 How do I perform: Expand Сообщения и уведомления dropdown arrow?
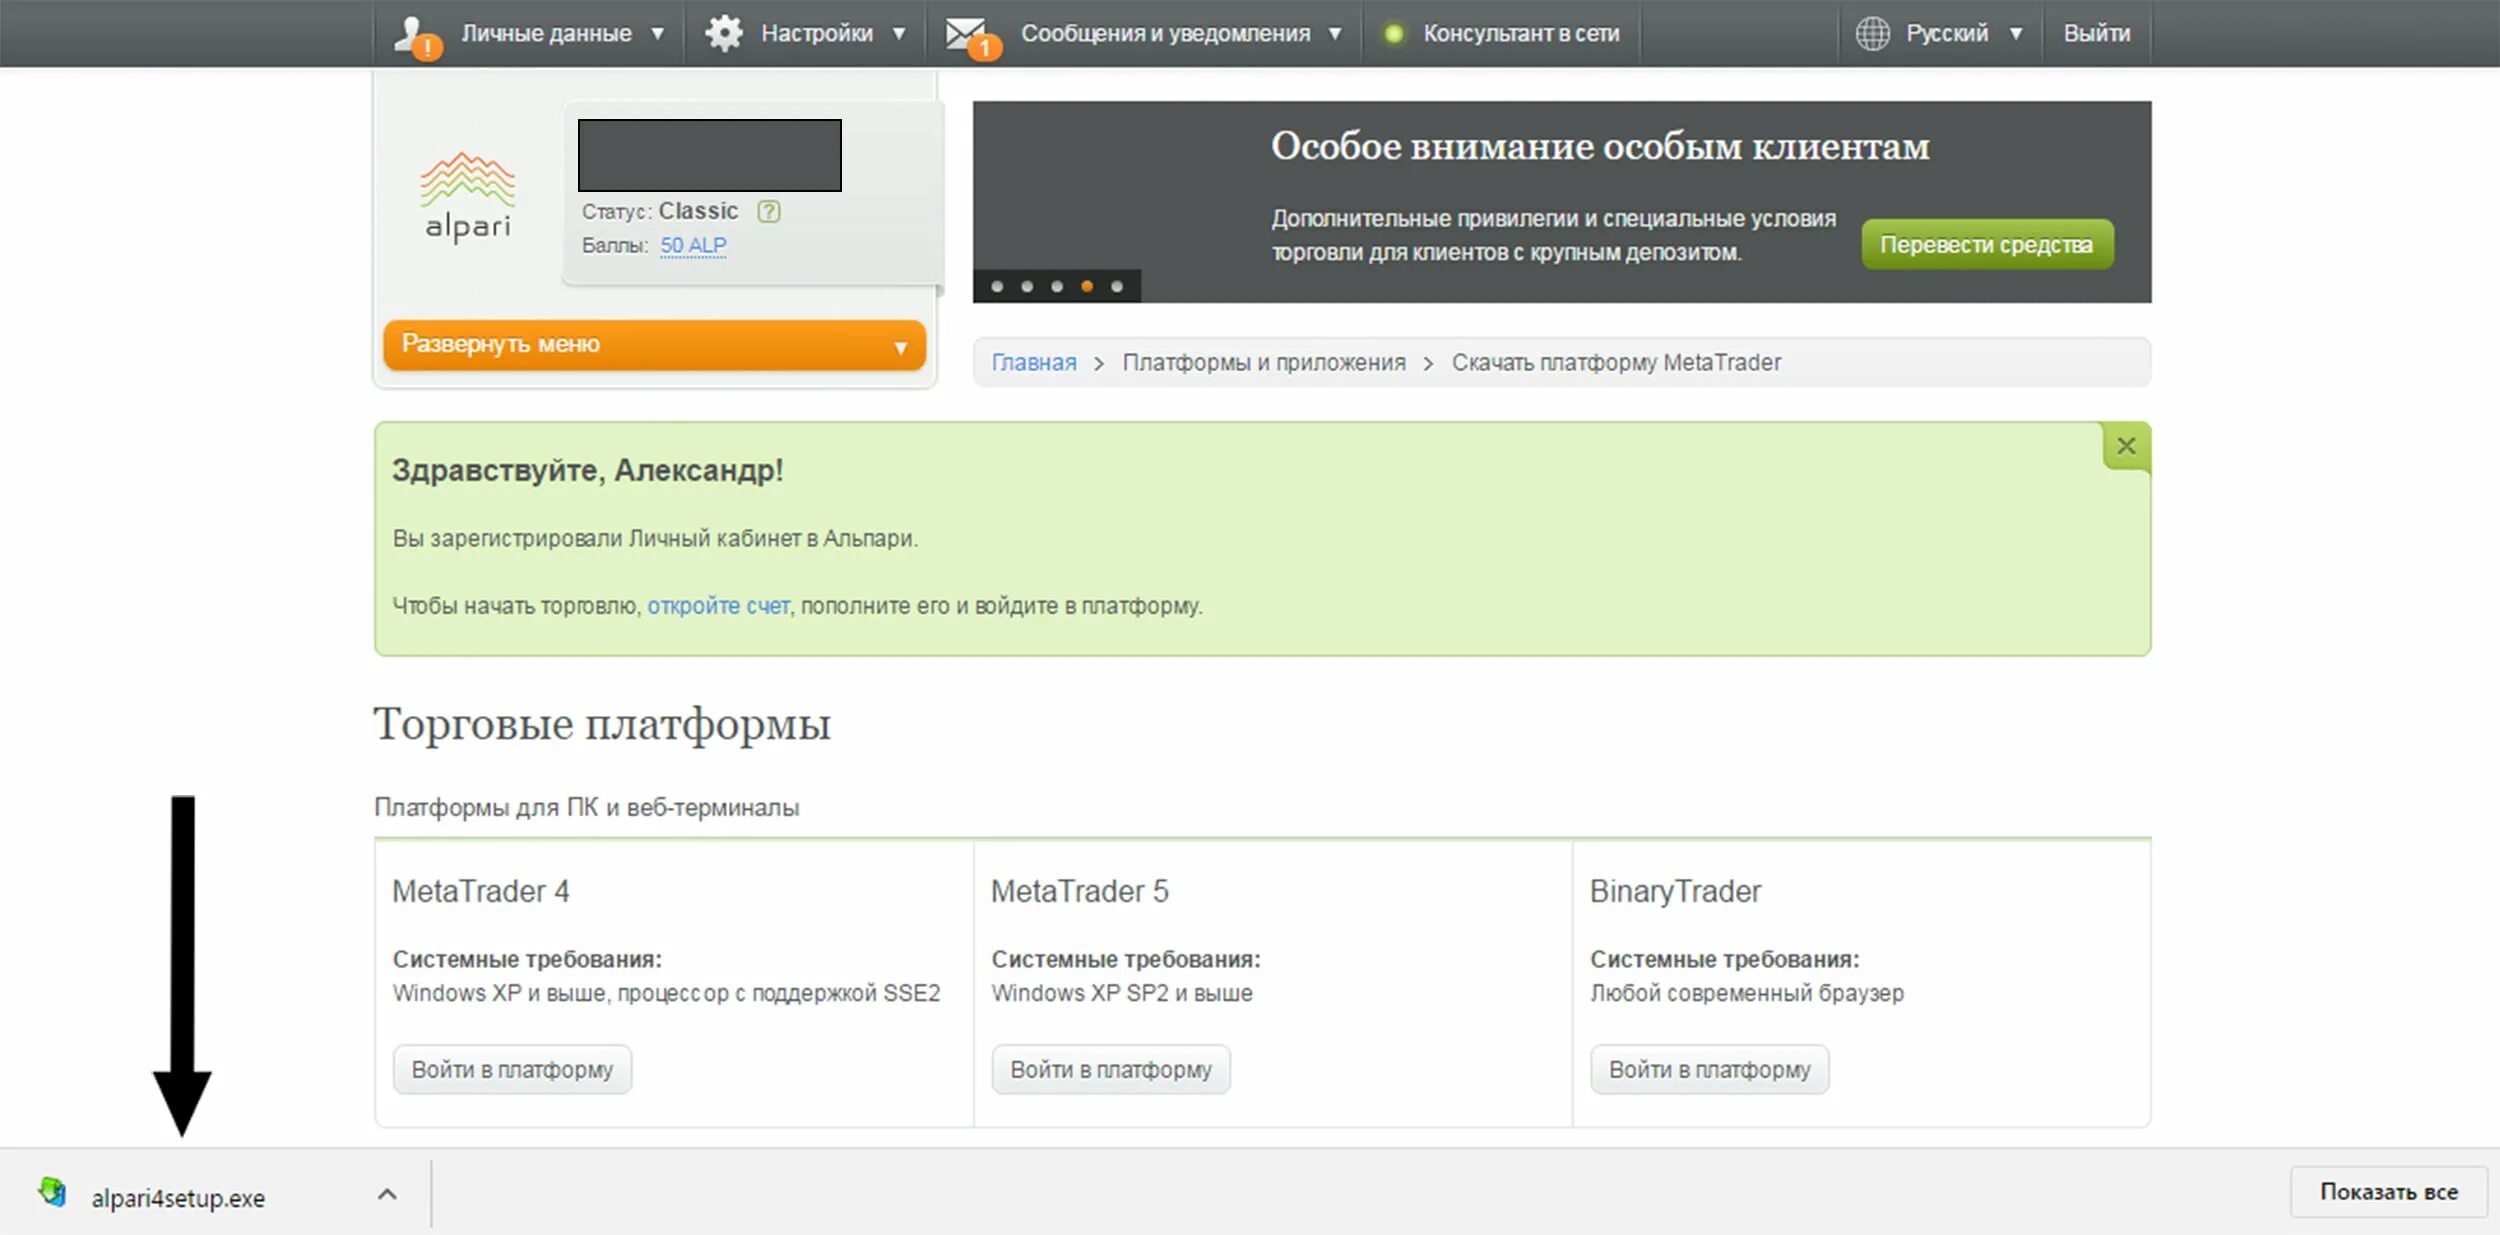[1334, 34]
